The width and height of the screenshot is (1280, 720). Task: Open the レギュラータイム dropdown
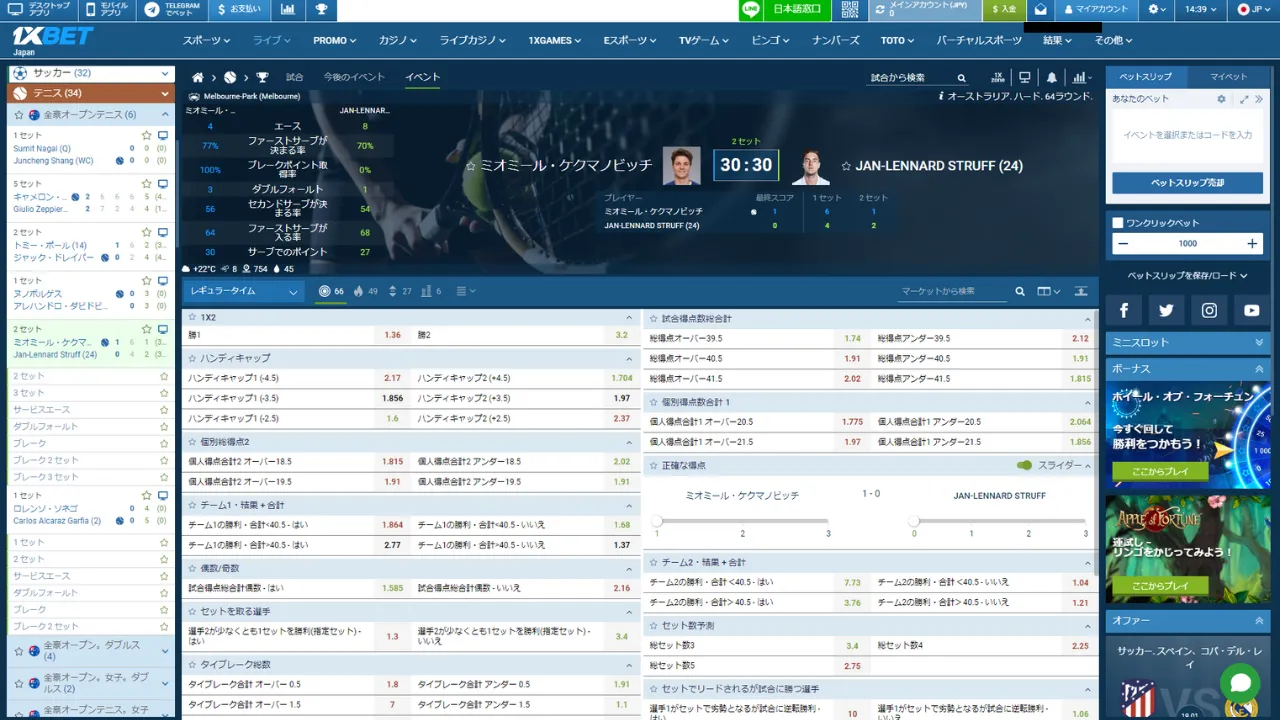coord(244,292)
